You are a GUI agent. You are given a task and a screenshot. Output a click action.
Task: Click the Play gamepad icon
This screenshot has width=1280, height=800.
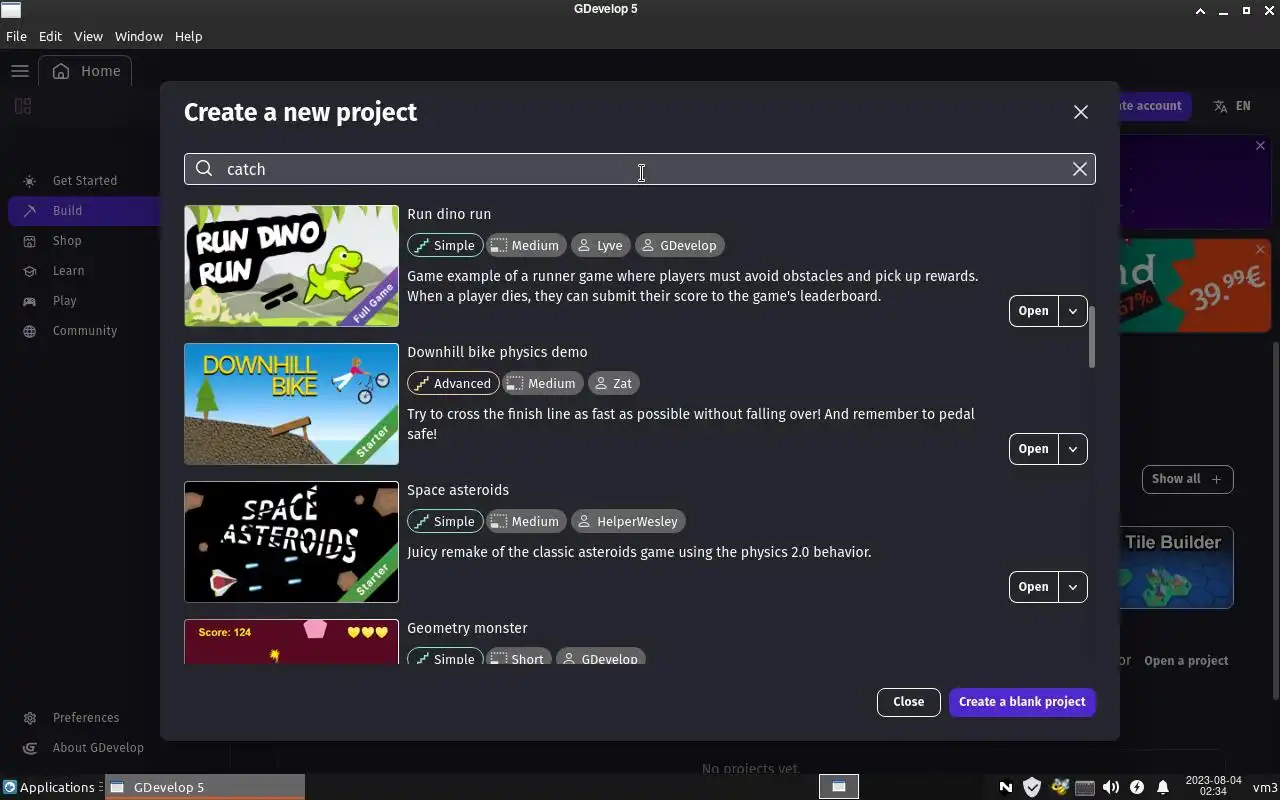point(30,301)
